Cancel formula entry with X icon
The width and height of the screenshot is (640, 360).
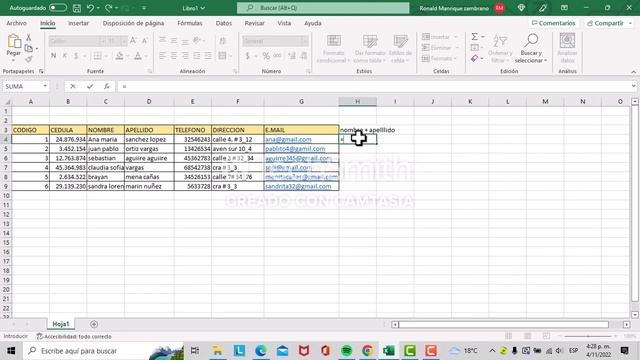coord(73,86)
